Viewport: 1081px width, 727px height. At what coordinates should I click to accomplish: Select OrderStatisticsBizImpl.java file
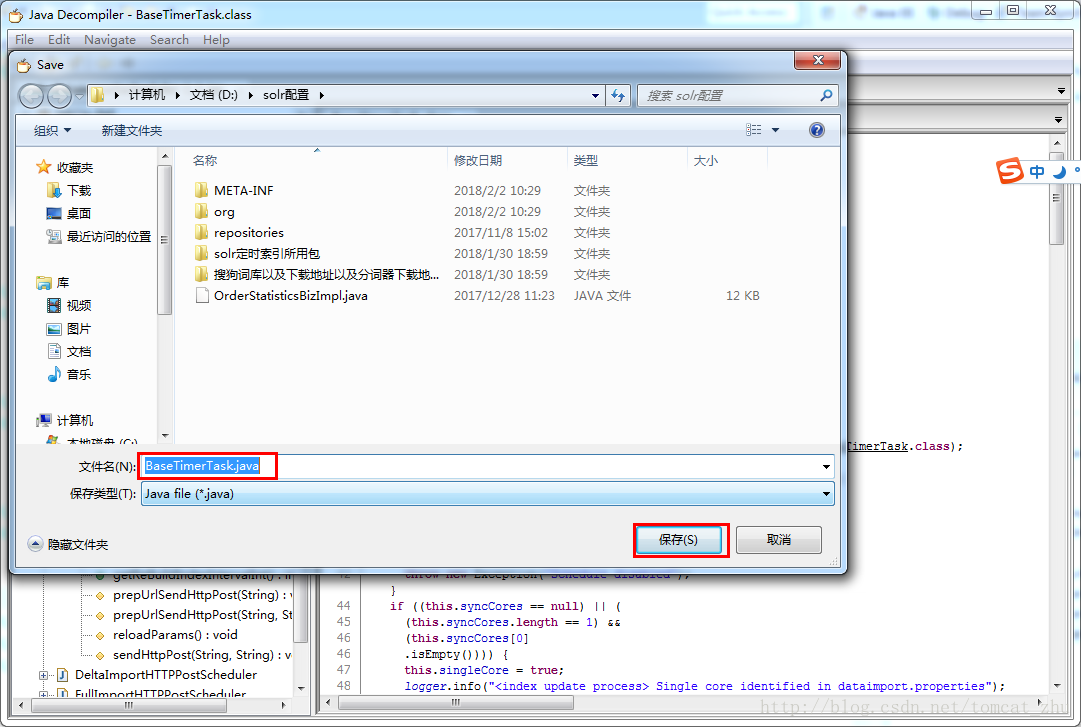coord(290,296)
